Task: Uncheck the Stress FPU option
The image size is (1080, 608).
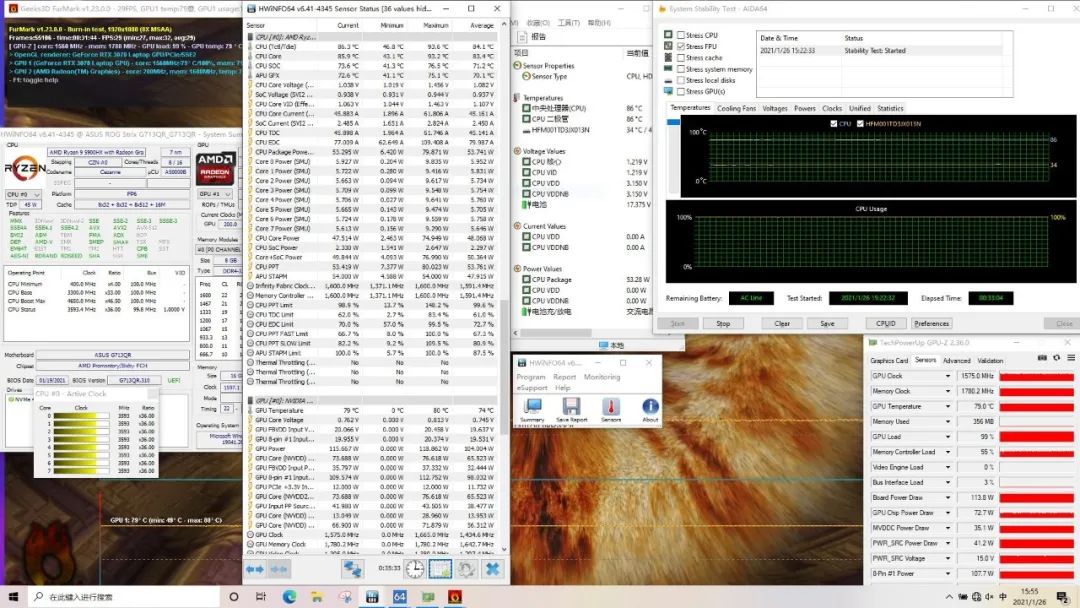Action: pos(681,46)
